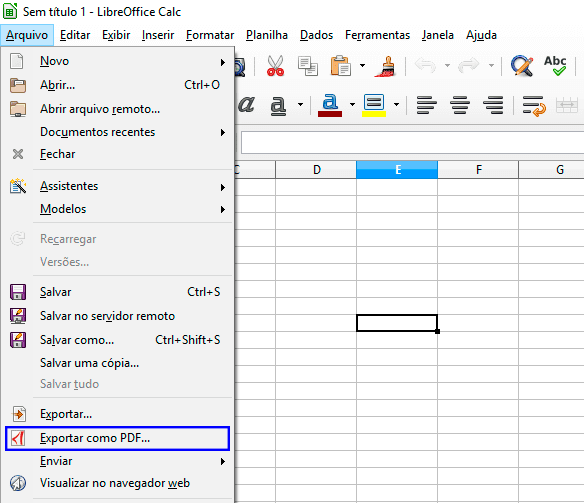584x503 pixels.
Task: Choose Exportar... menu entry
Action: (118, 414)
